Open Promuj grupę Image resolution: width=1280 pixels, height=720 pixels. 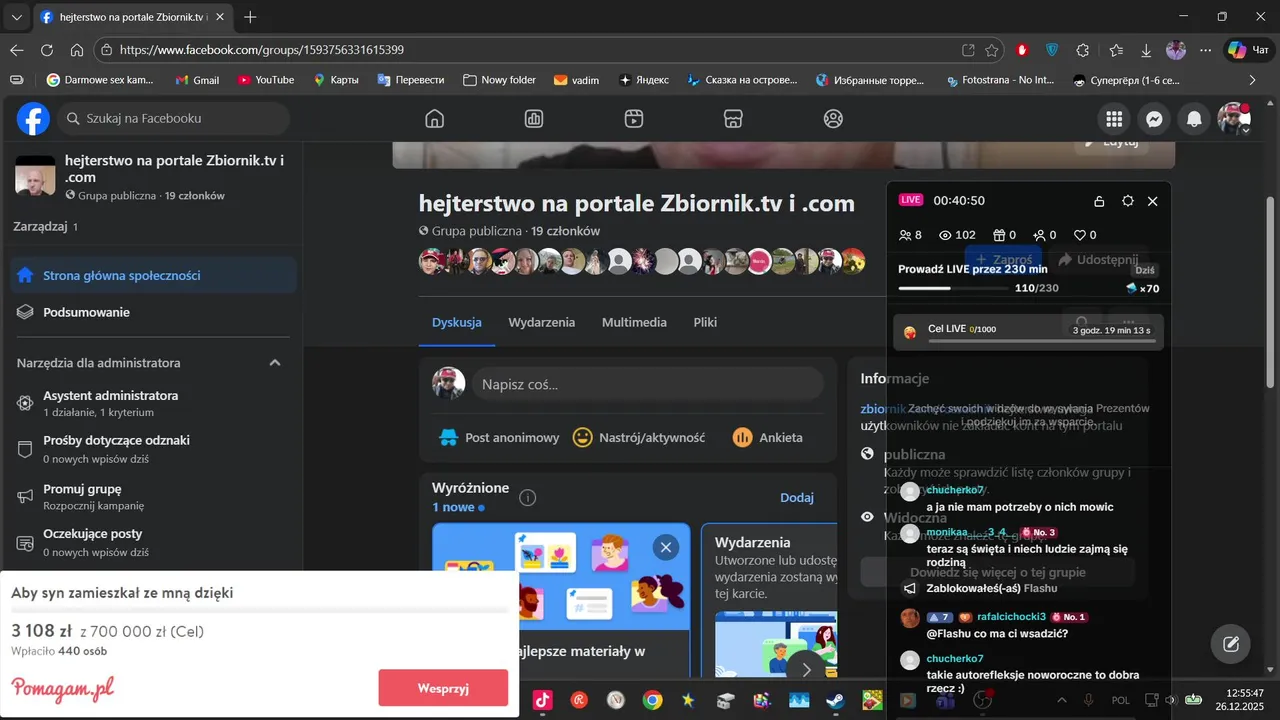[x=153, y=497]
